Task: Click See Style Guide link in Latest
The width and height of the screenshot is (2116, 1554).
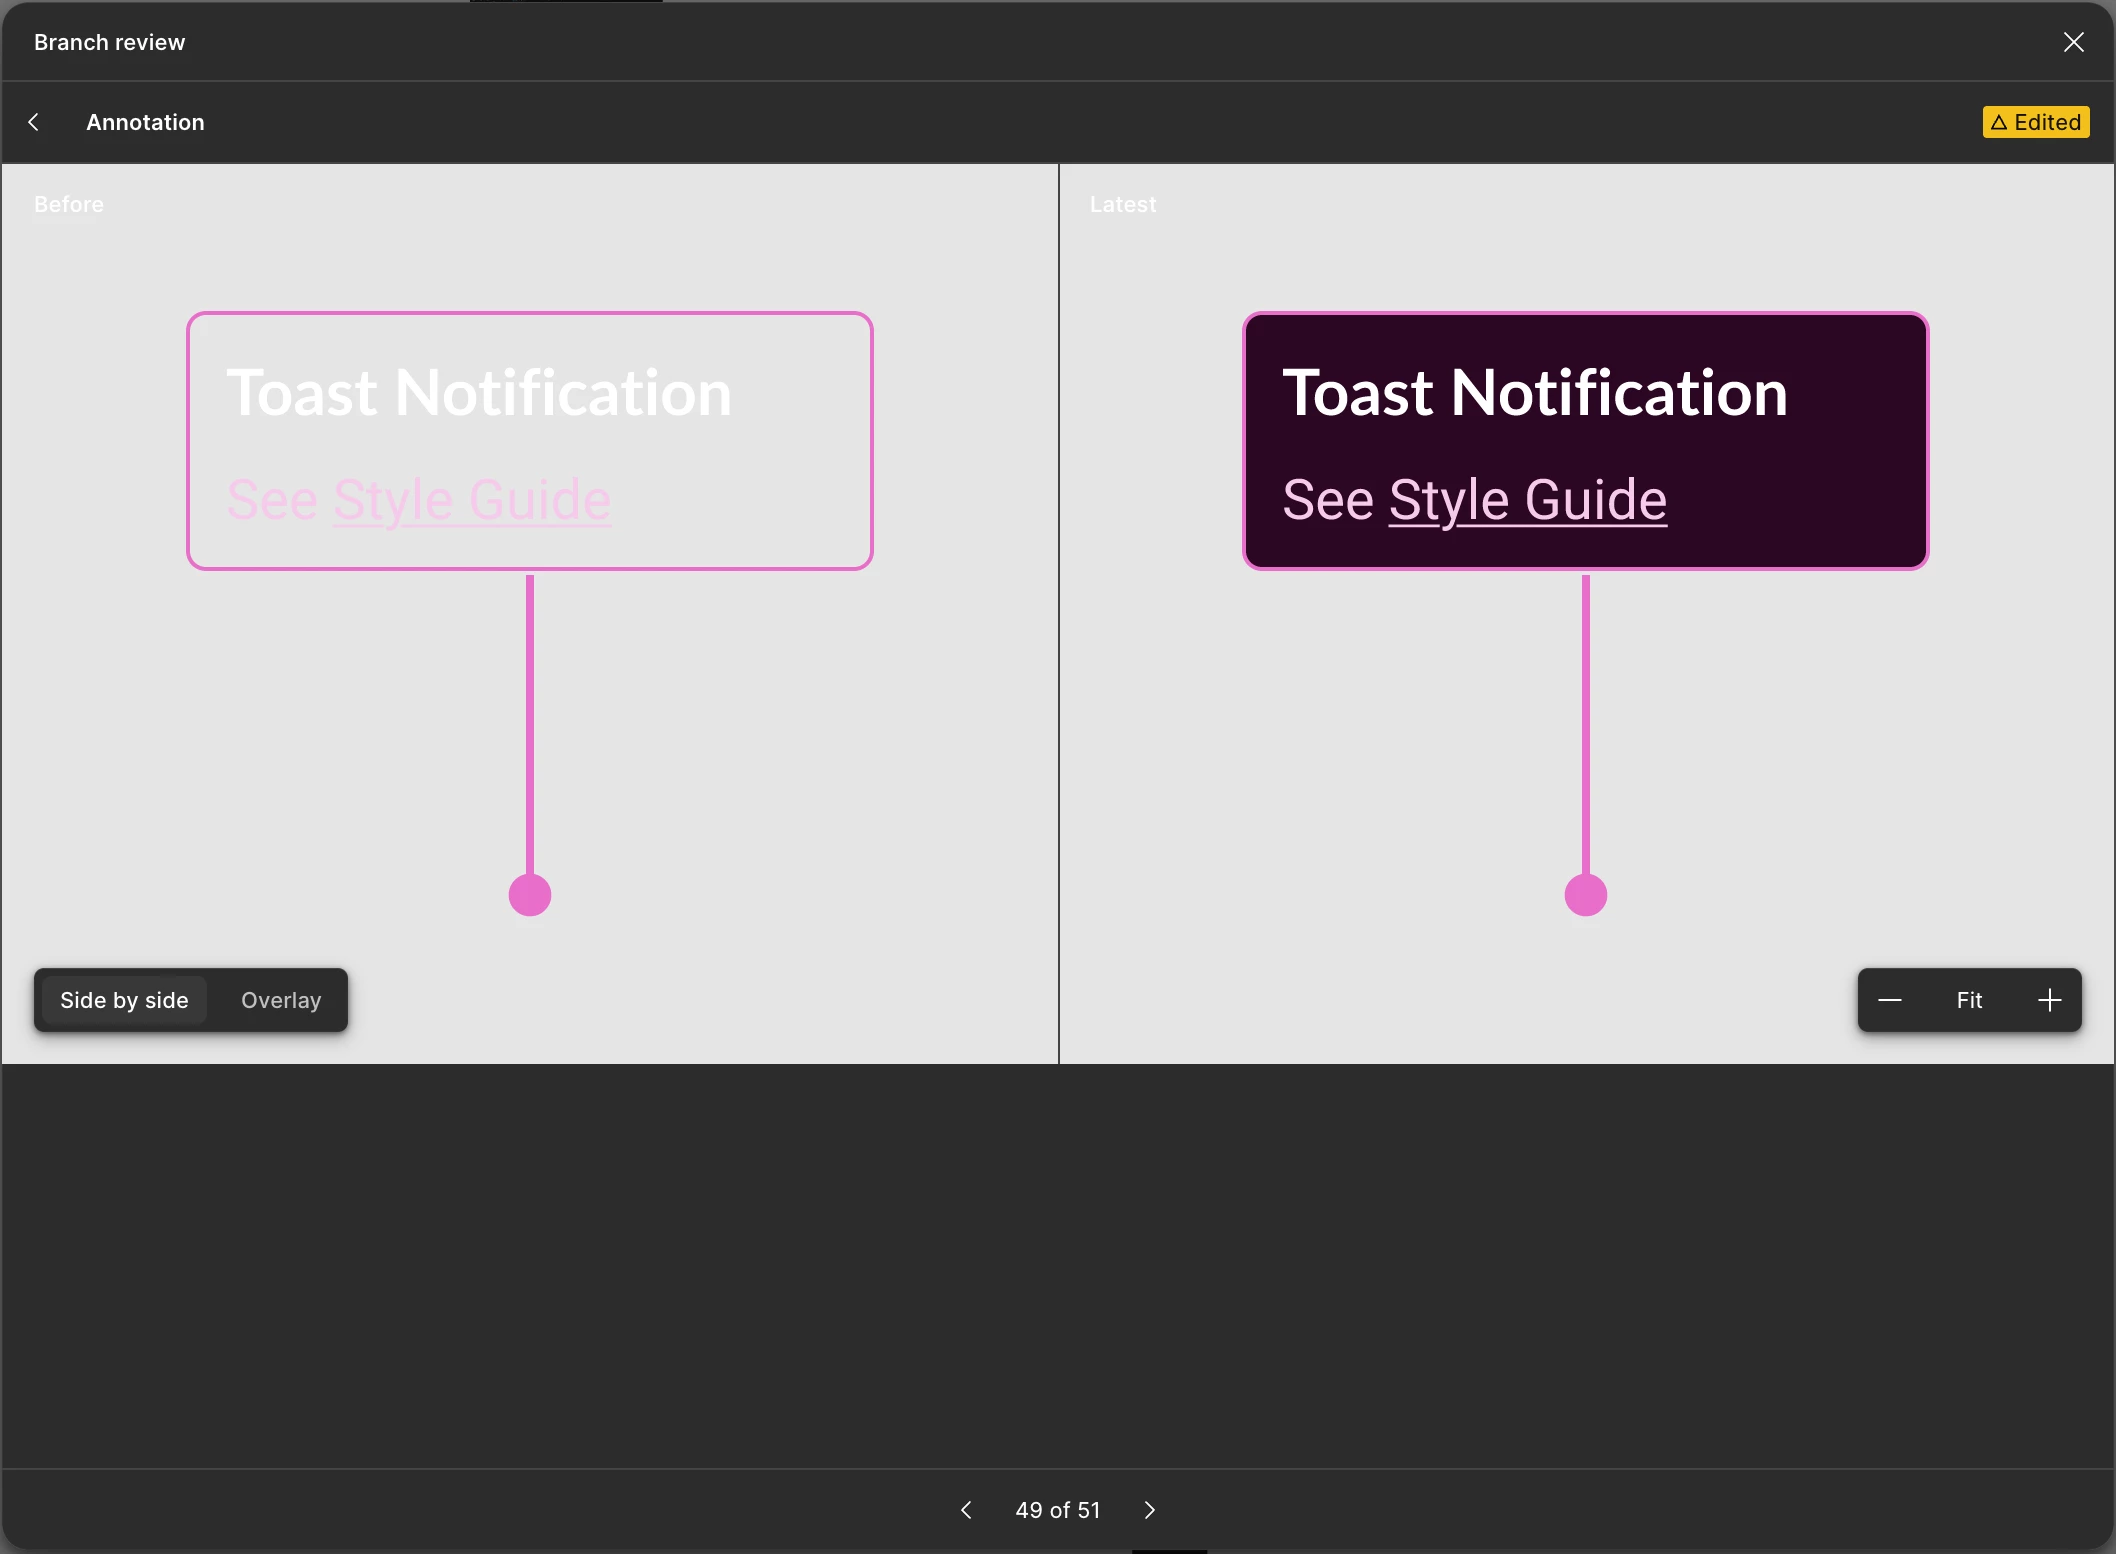Action: click(x=1527, y=500)
